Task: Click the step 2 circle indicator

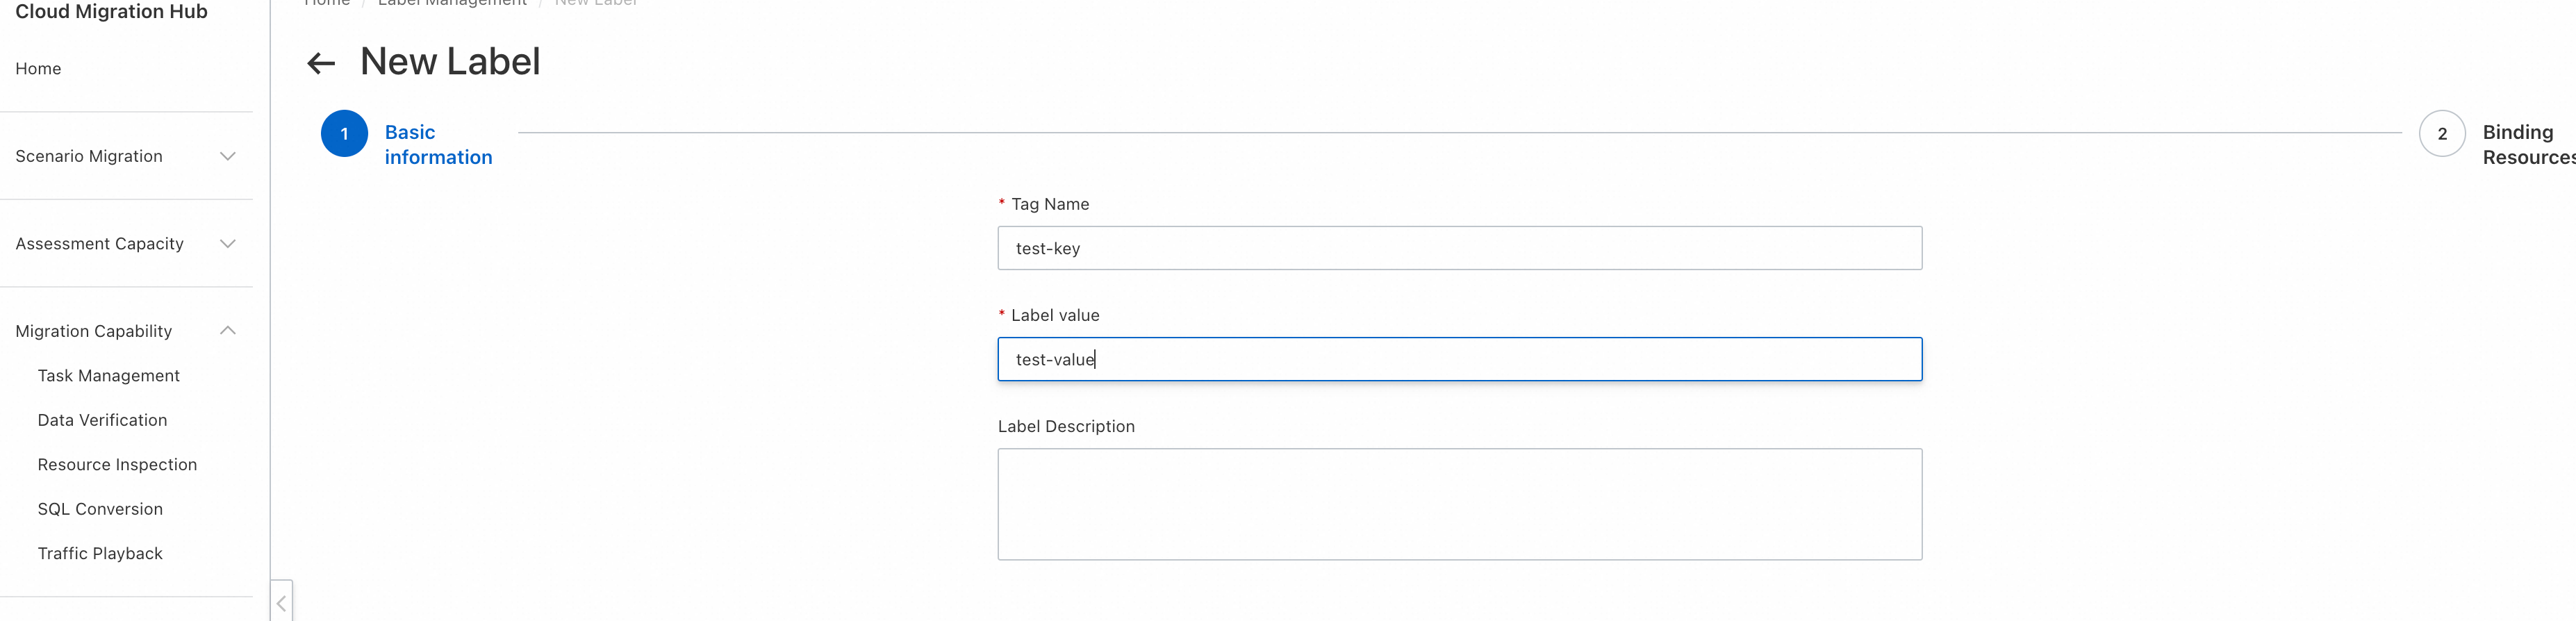Action: [2441, 134]
